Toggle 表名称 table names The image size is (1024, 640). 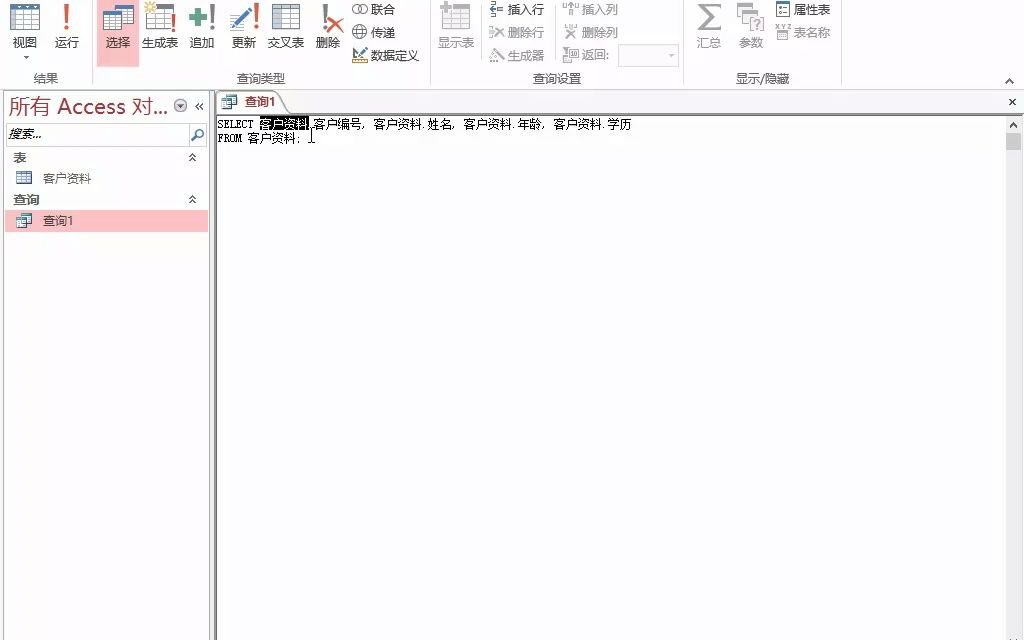(803, 32)
